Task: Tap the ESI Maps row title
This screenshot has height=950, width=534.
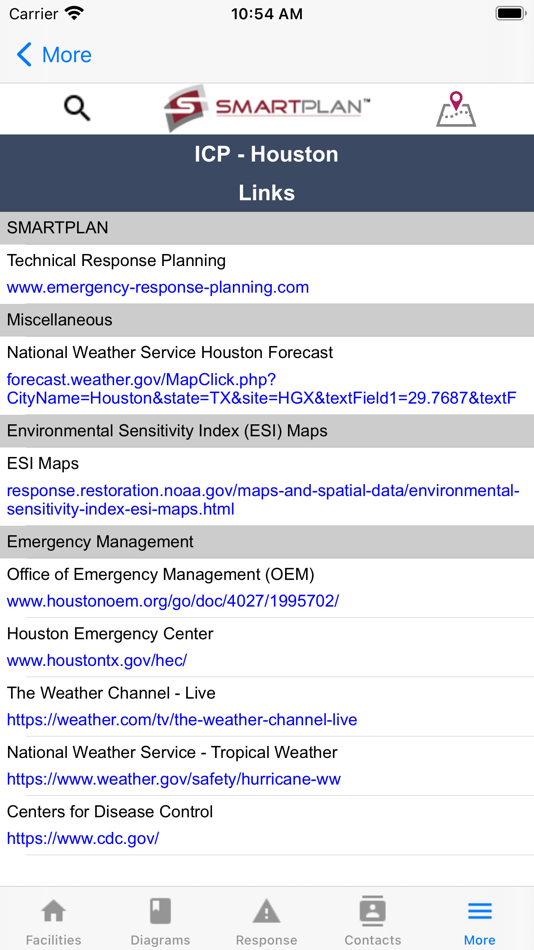Action: coord(42,463)
